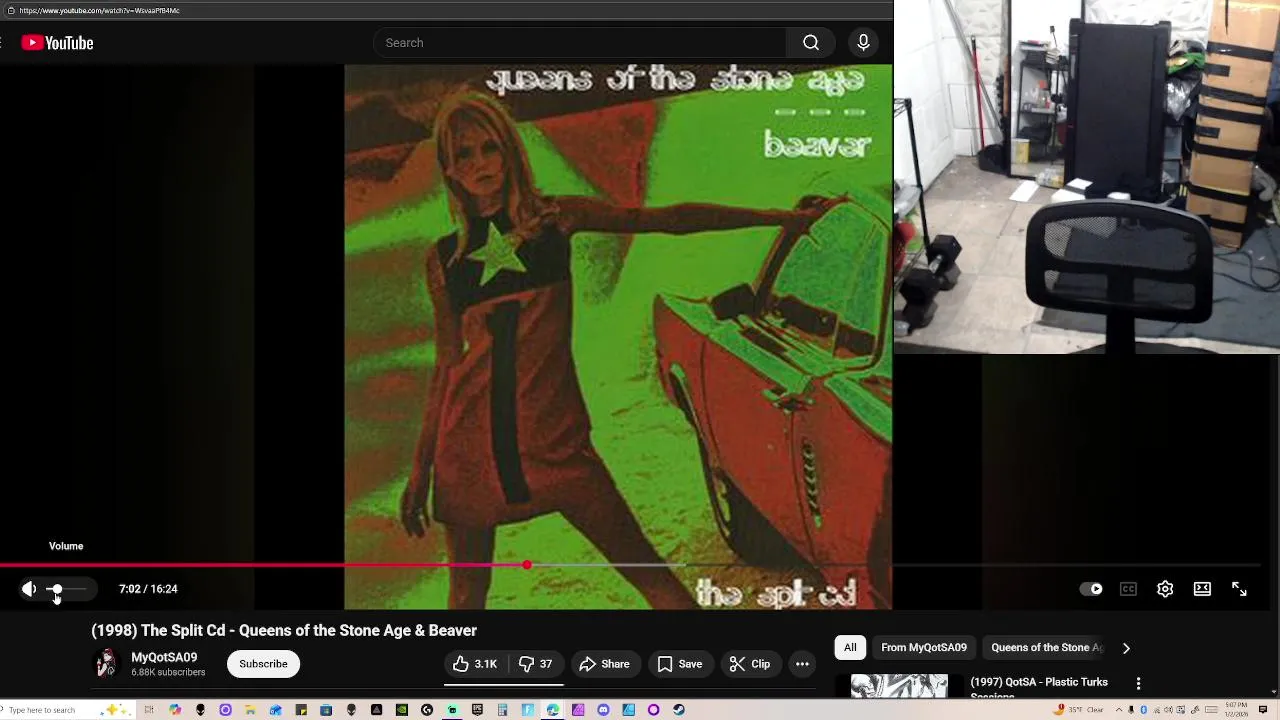Open the YouTube home logo

pyautogui.click(x=57, y=43)
